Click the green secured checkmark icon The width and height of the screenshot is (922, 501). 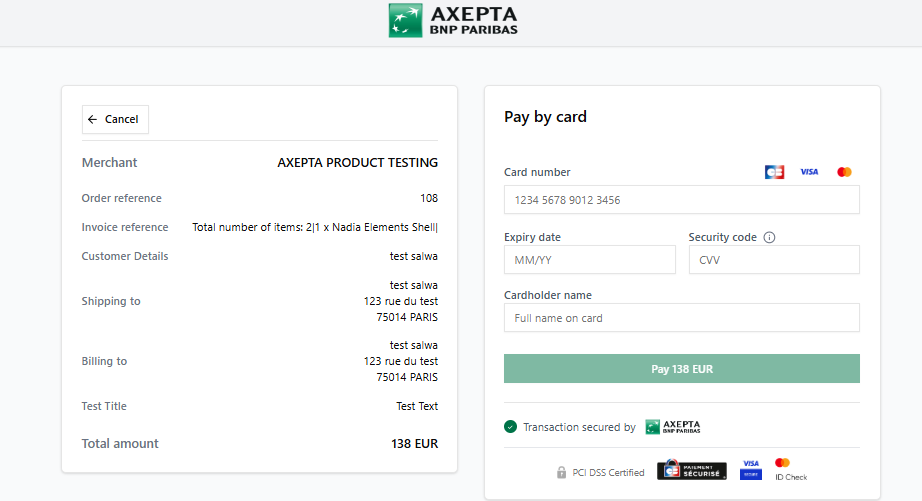tap(511, 427)
